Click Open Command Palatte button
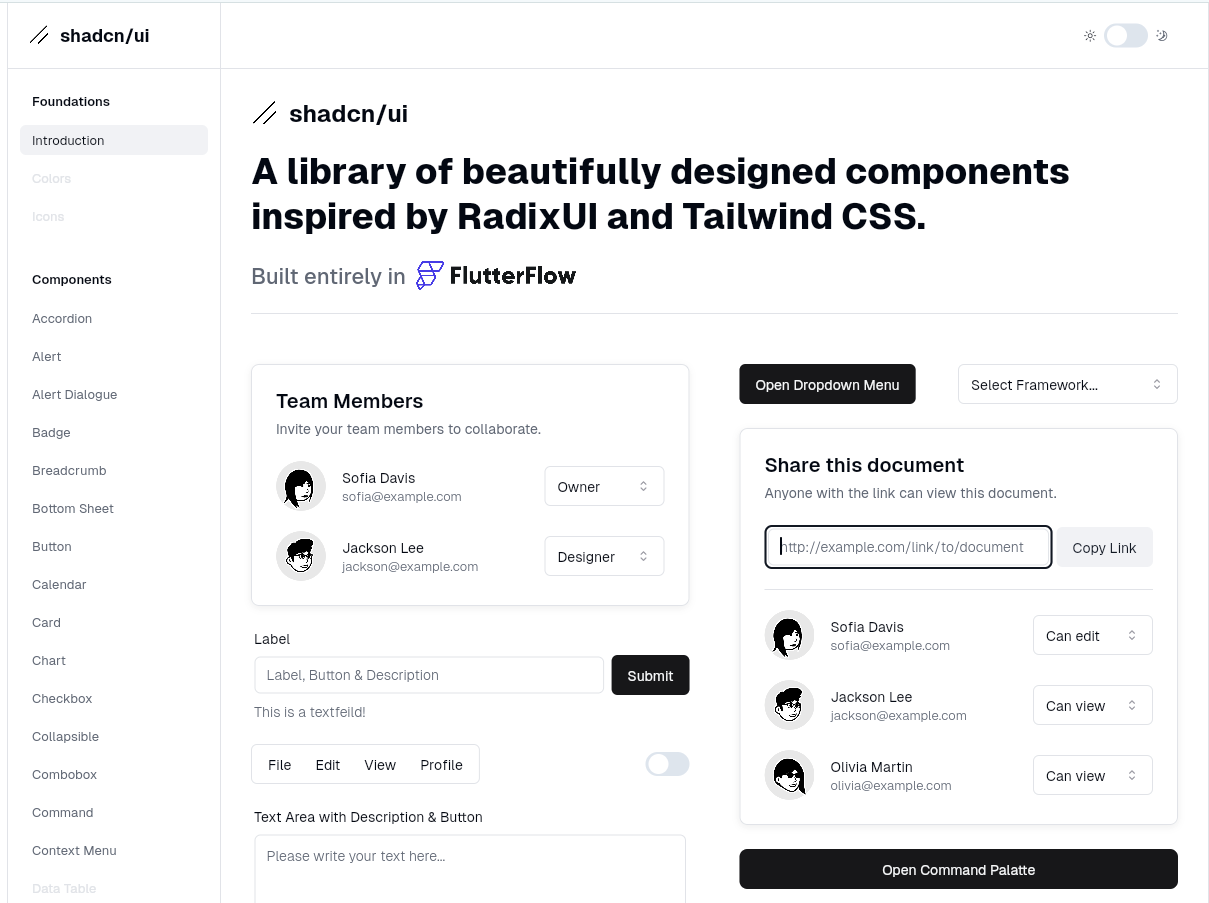The width and height of the screenshot is (1209, 903). 958,869
